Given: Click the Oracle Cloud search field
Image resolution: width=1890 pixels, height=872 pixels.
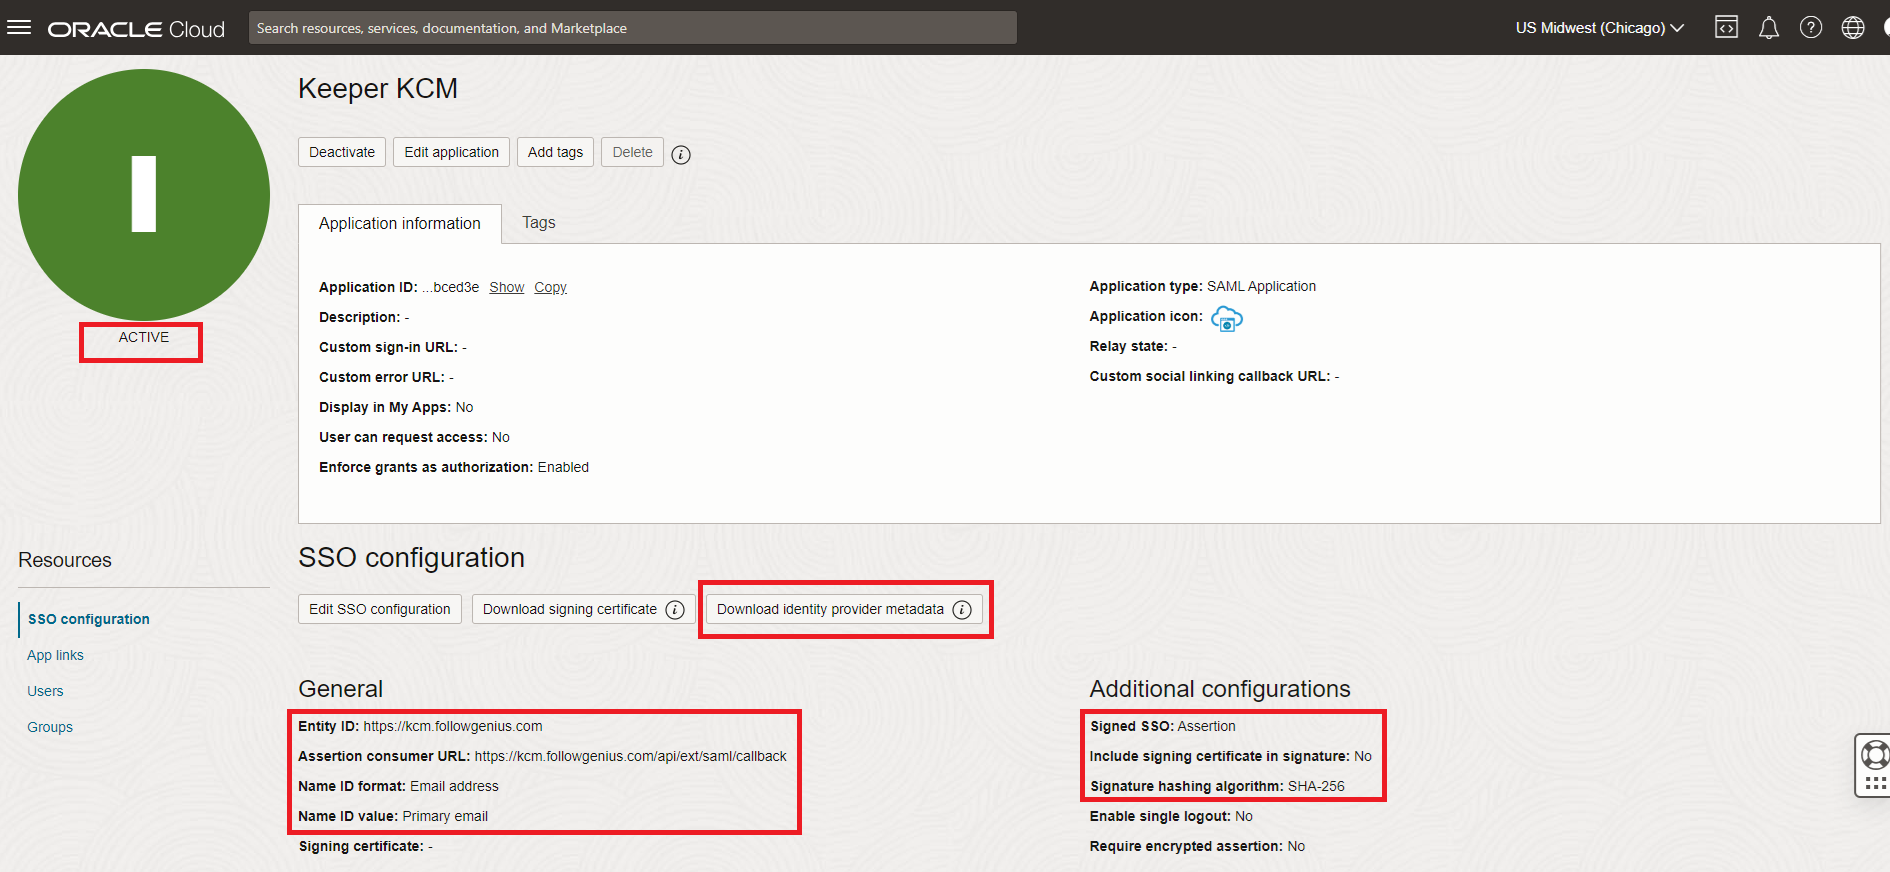Looking at the screenshot, I should 632,28.
